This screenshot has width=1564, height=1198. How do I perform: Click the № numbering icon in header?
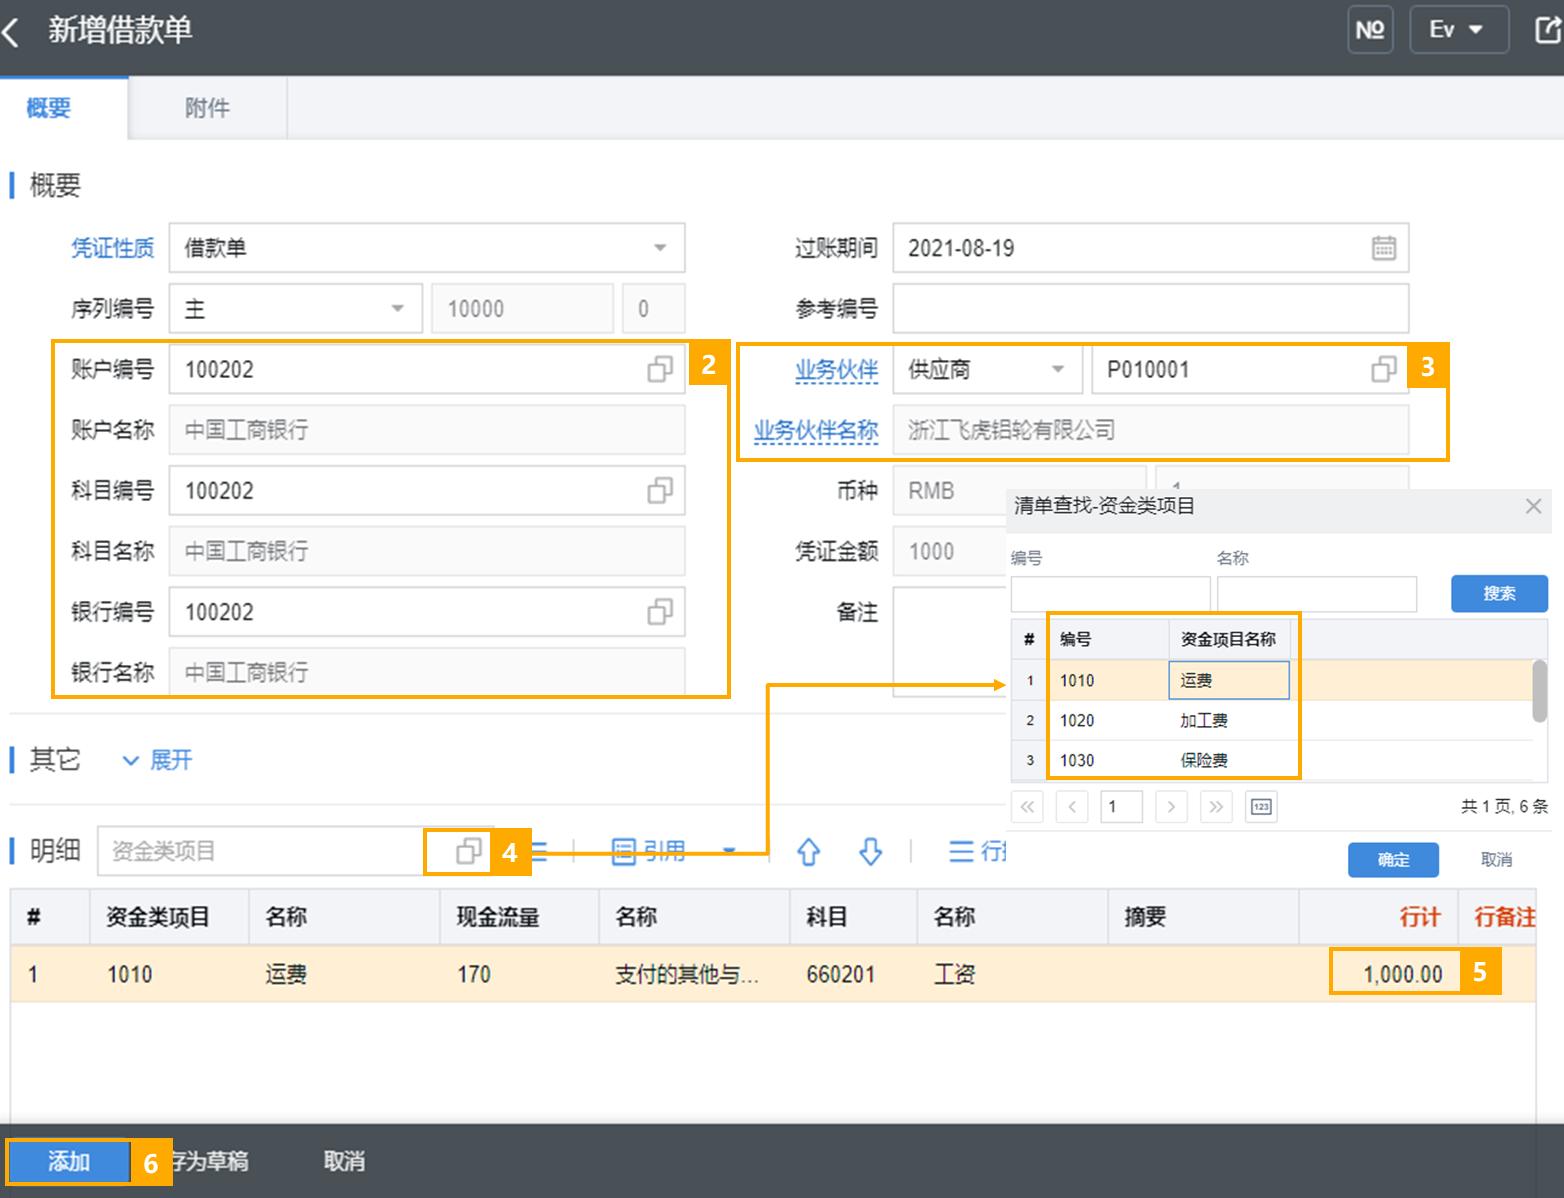point(1369,30)
